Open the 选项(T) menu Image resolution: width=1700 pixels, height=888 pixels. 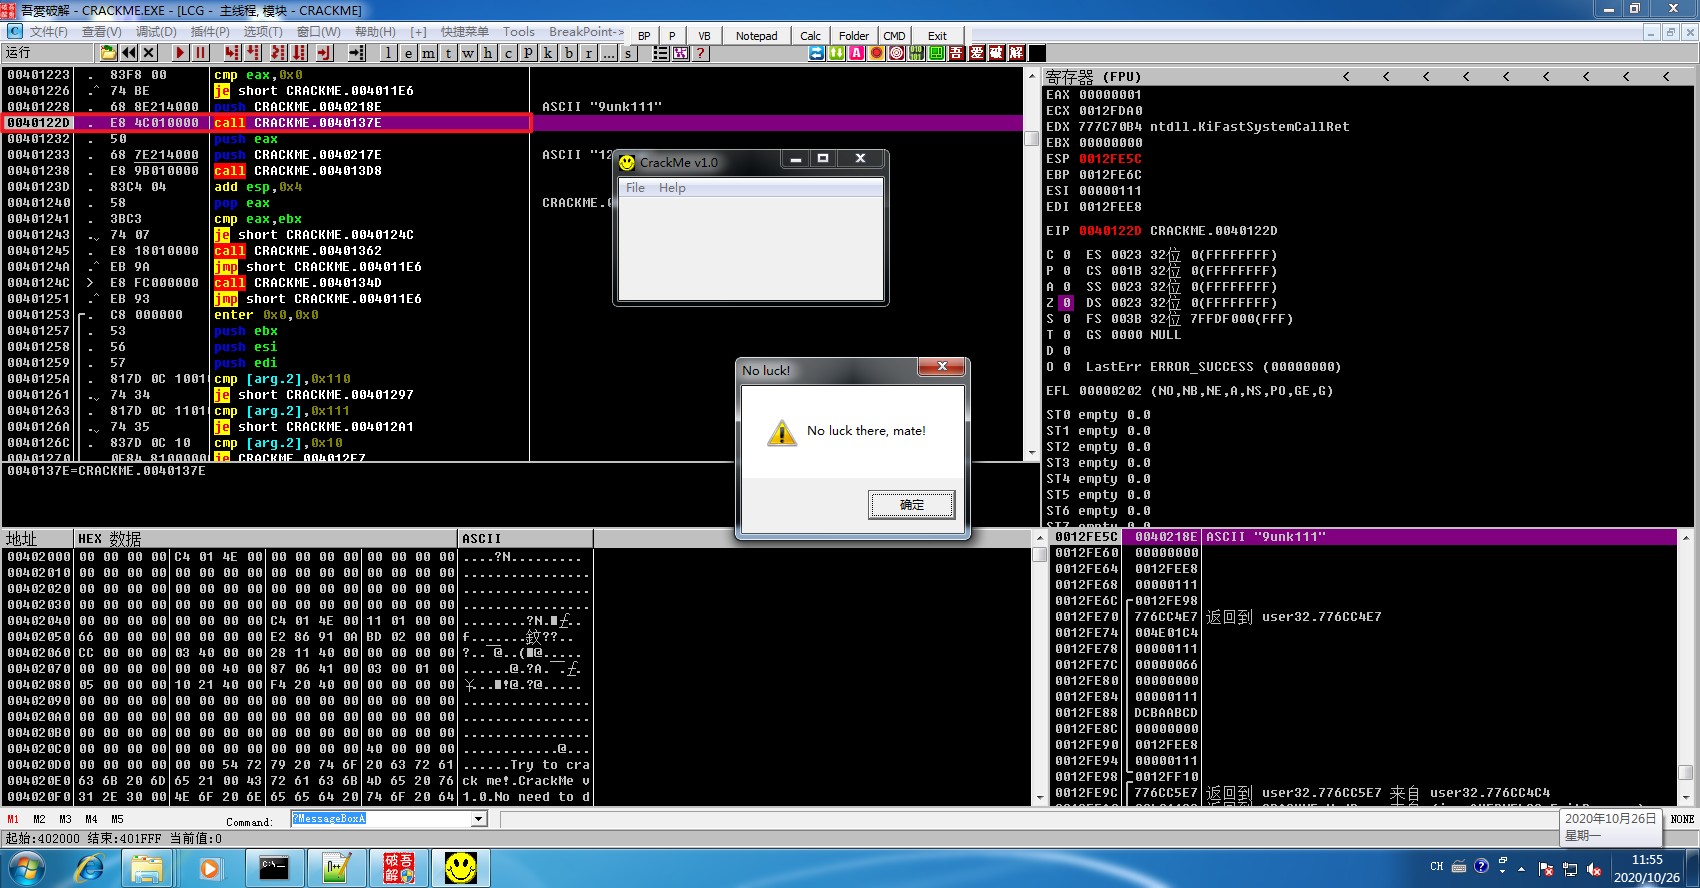pos(263,32)
